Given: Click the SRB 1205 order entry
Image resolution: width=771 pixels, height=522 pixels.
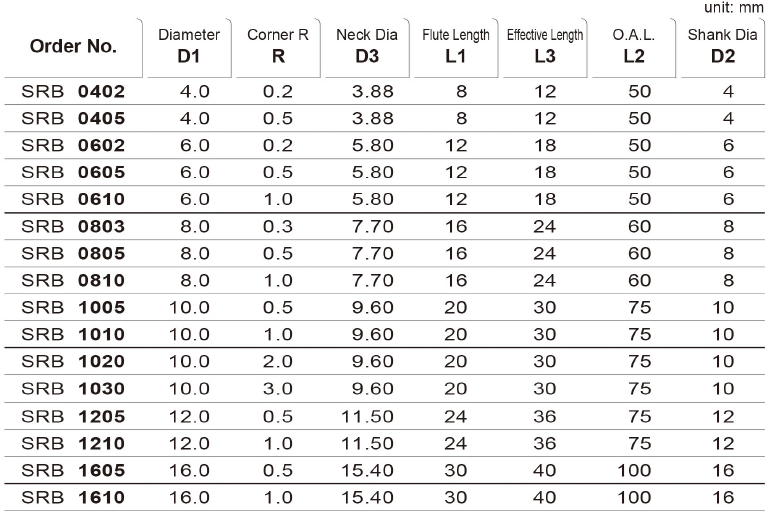Looking at the screenshot, I should [x=73, y=417].
